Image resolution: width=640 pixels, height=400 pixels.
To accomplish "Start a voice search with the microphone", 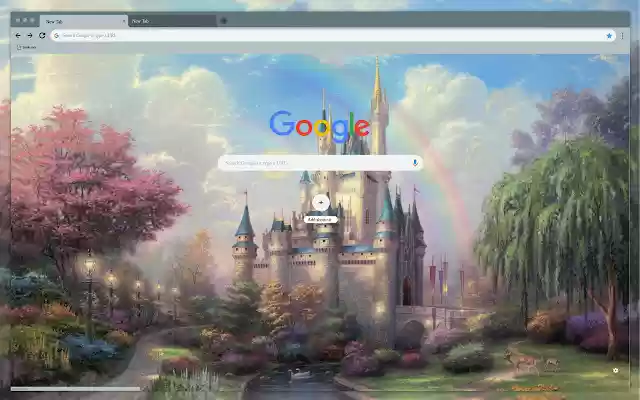I will click(415, 163).
